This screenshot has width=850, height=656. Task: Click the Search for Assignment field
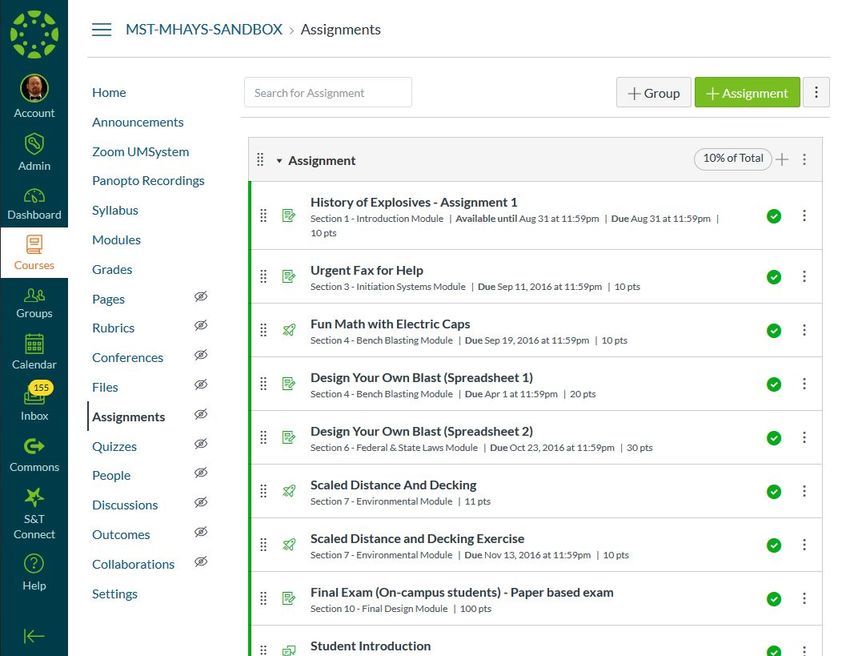(328, 93)
